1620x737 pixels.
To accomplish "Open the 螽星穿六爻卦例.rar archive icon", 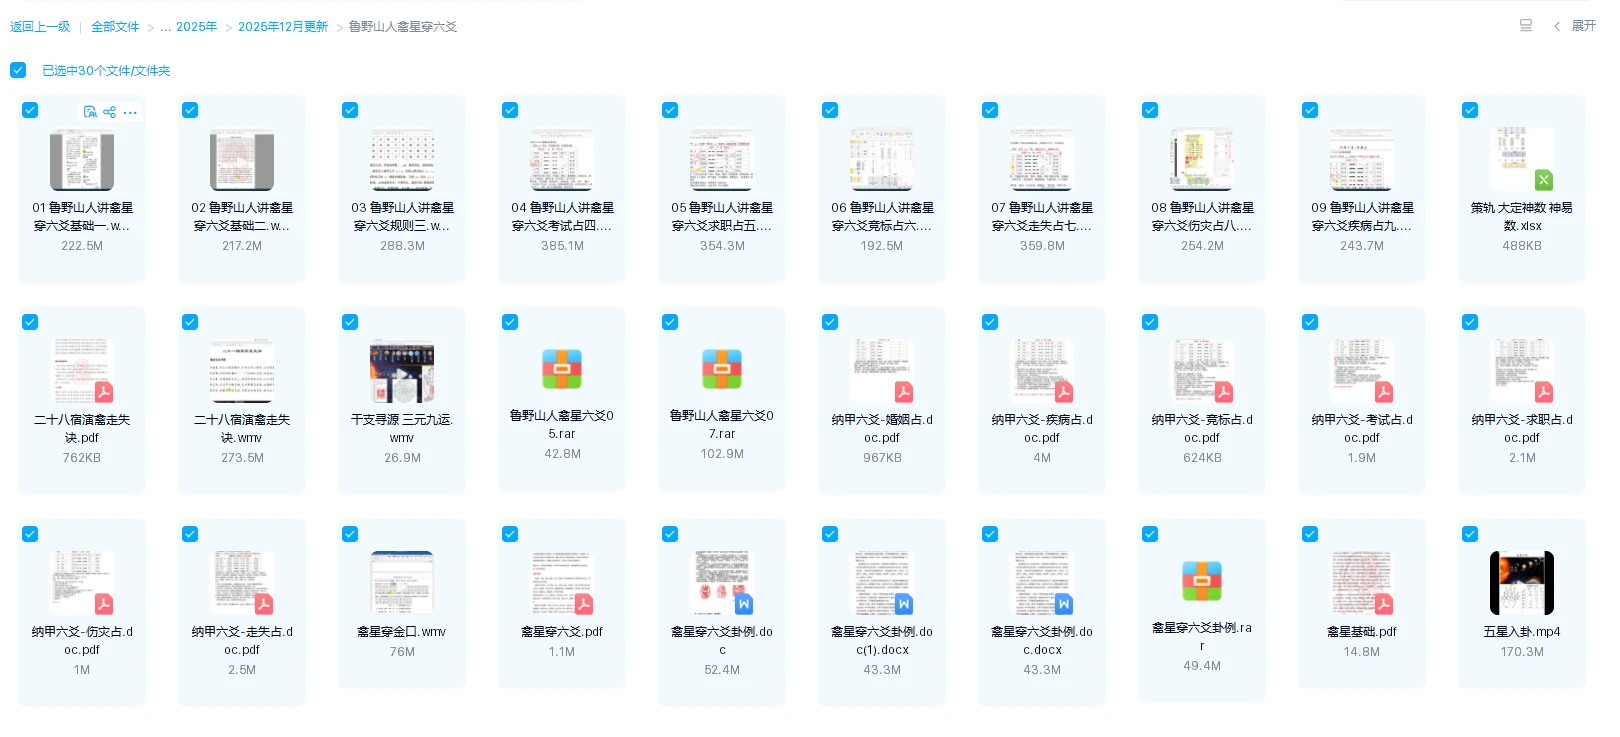I will pos(1202,581).
